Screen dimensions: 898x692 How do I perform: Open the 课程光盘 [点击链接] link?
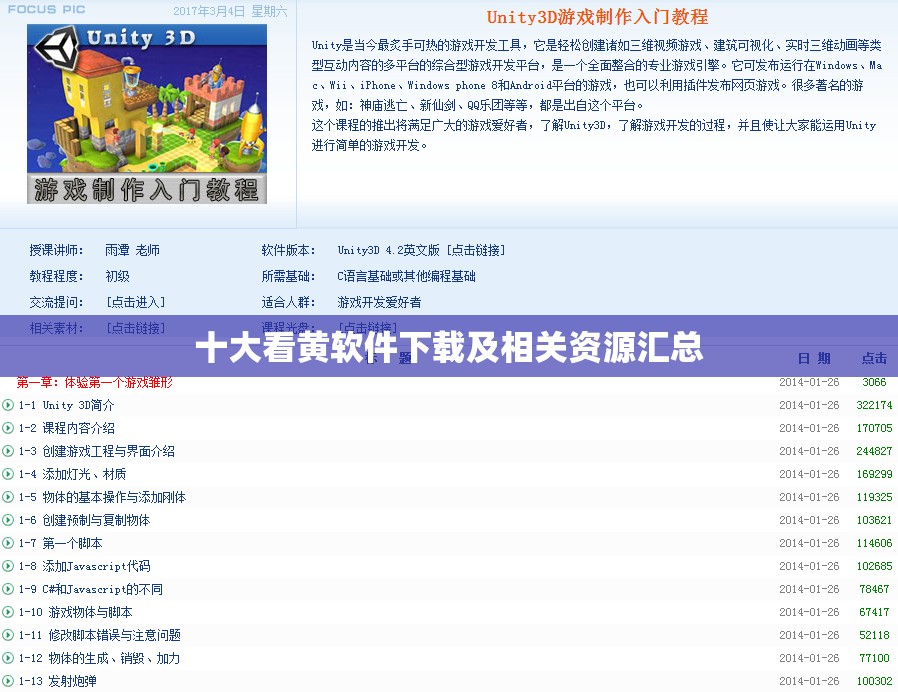click(367, 328)
